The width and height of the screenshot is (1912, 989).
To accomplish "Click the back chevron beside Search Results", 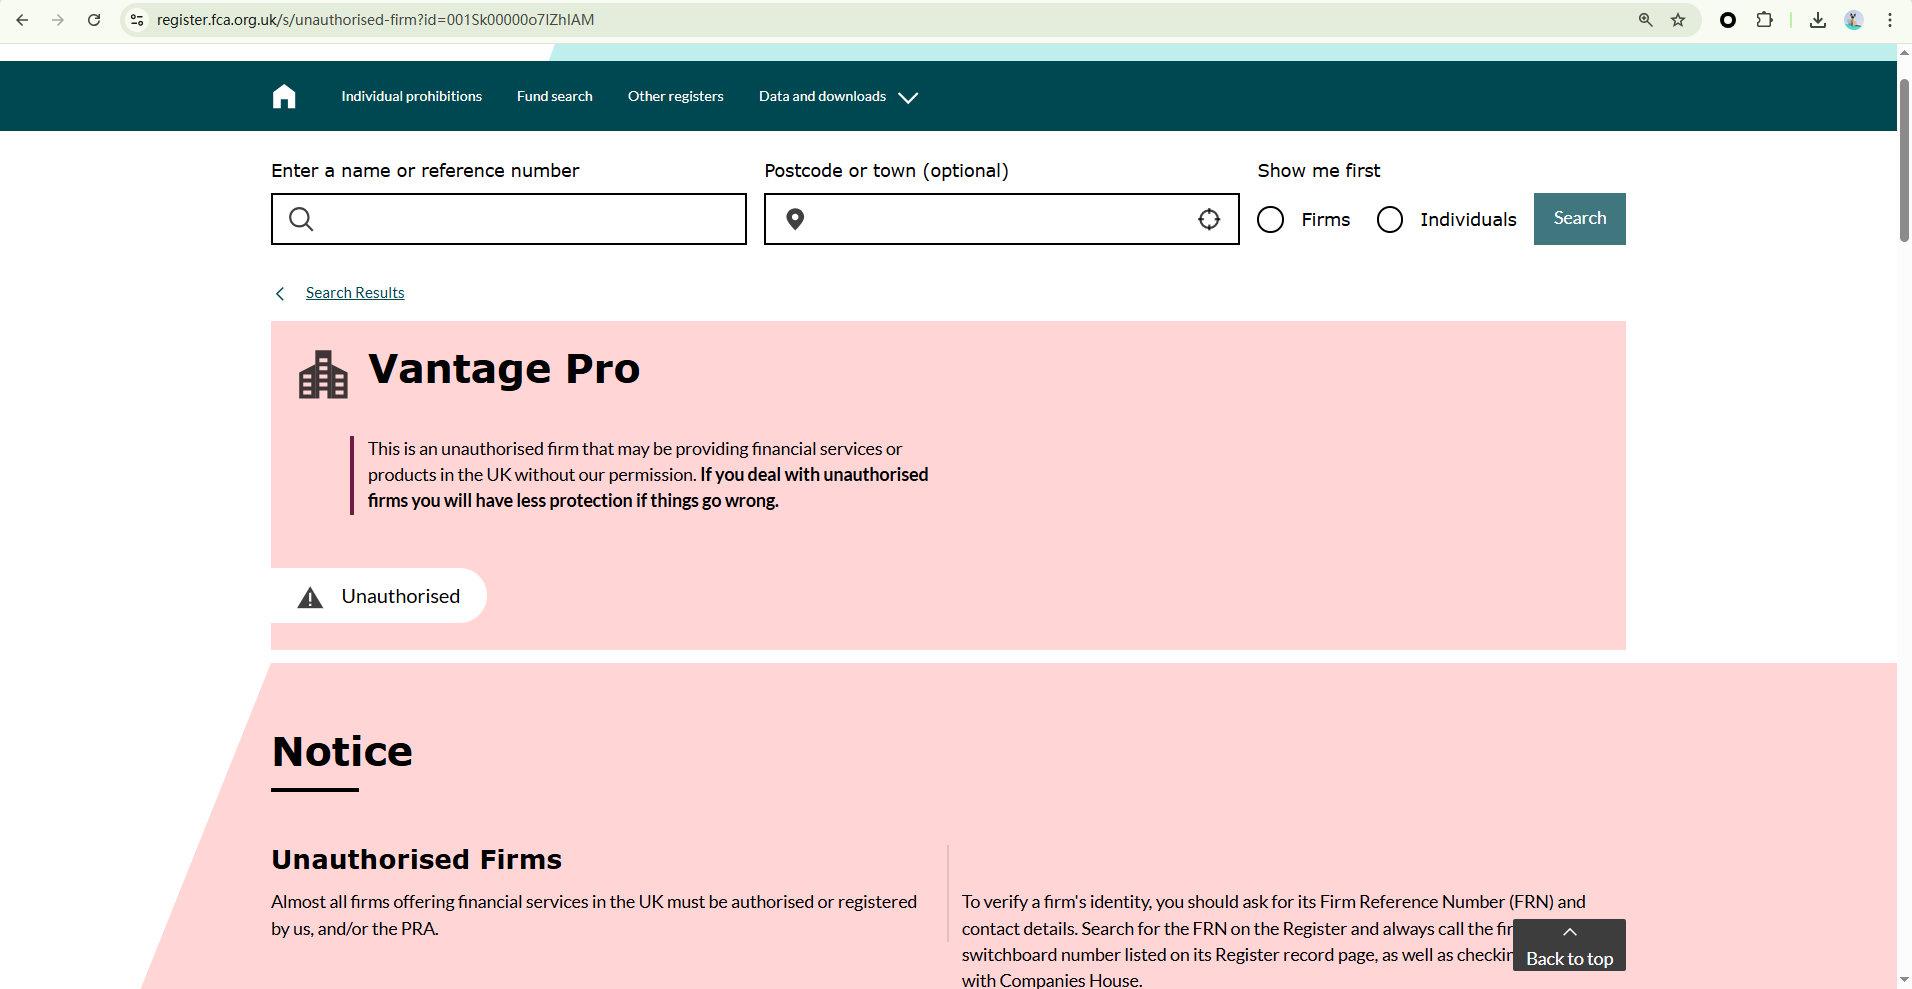I will pyautogui.click(x=280, y=293).
